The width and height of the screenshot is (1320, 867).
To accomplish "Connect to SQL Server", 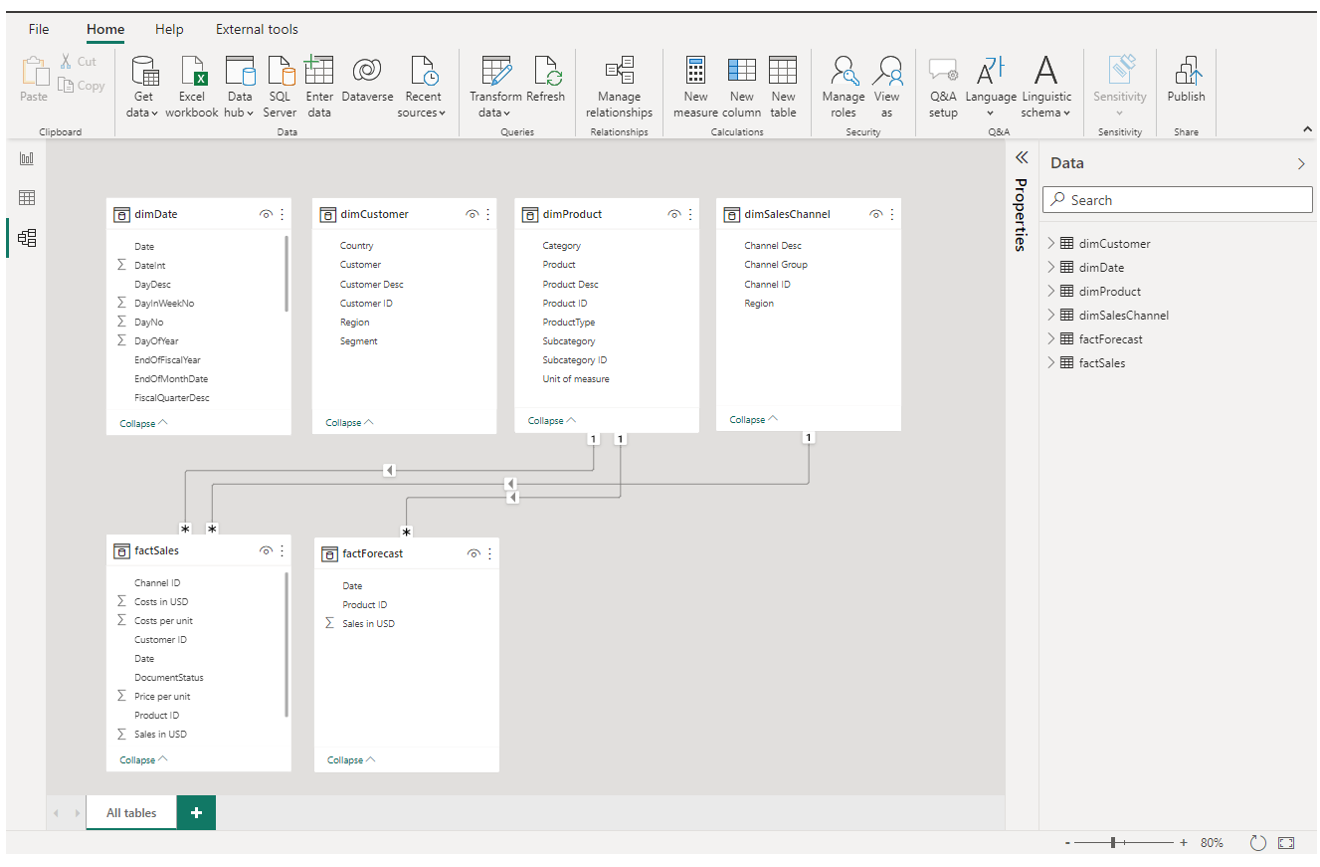I will pyautogui.click(x=280, y=87).
